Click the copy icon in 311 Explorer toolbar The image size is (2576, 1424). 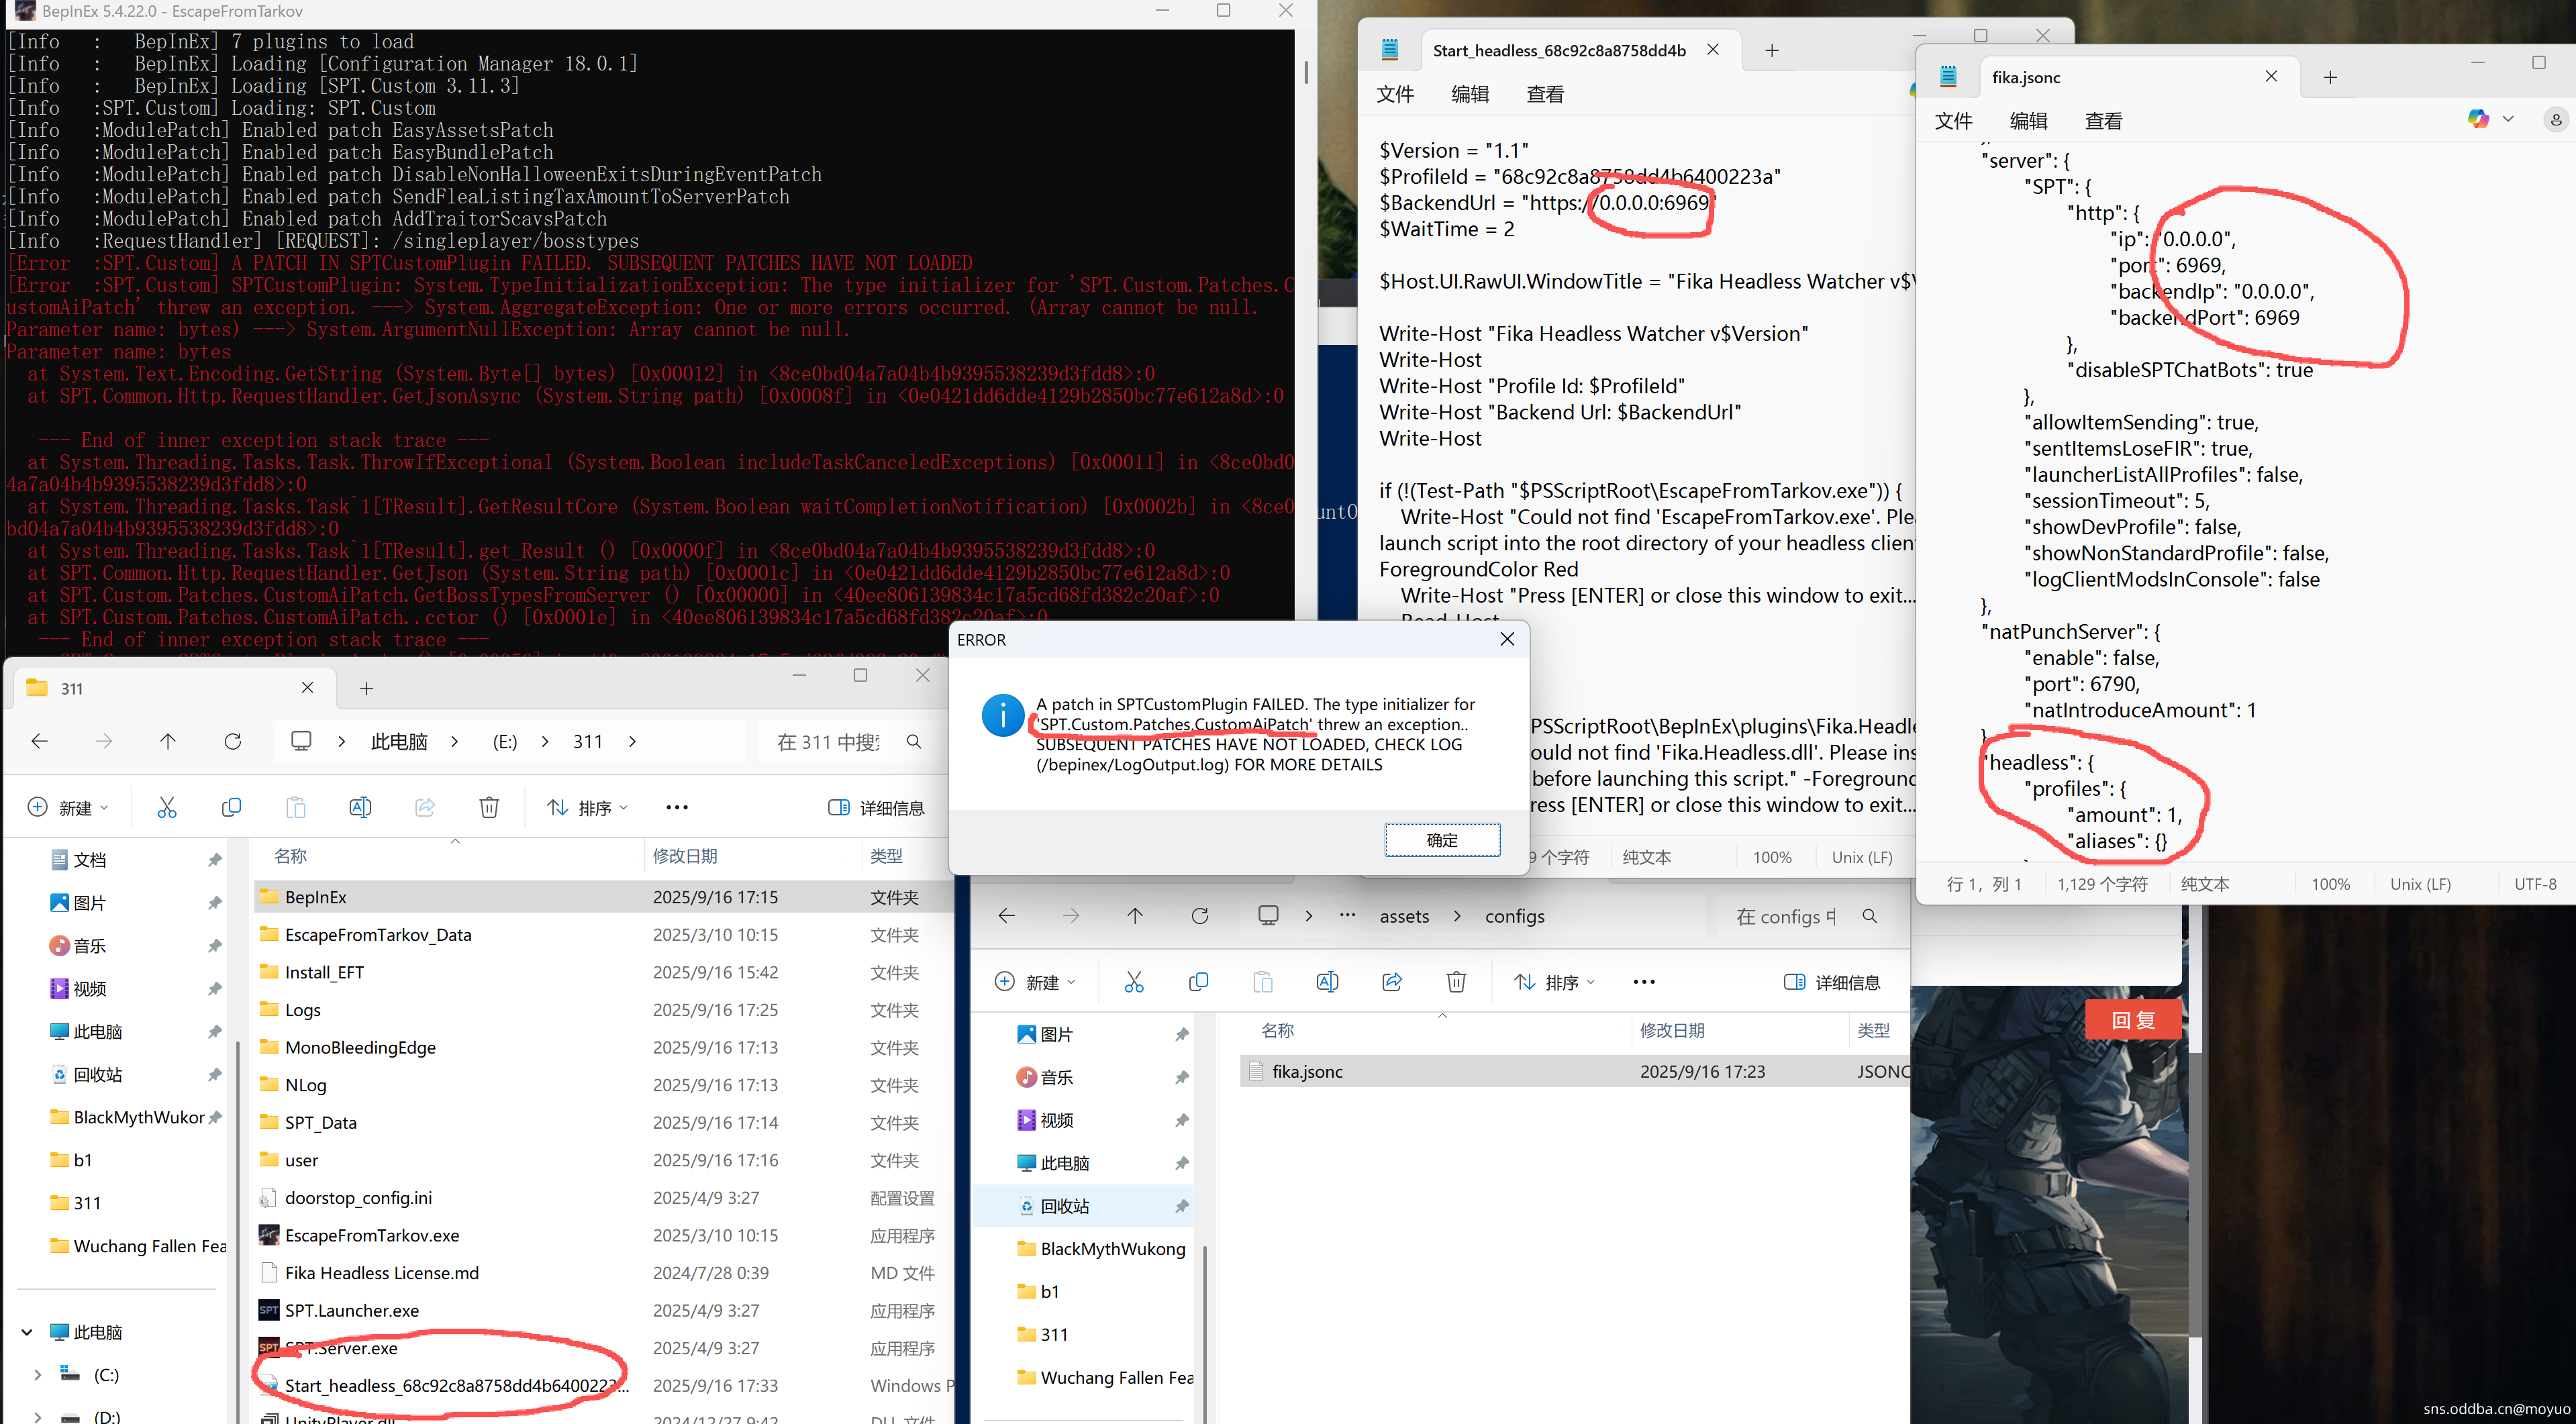point(231,807)
